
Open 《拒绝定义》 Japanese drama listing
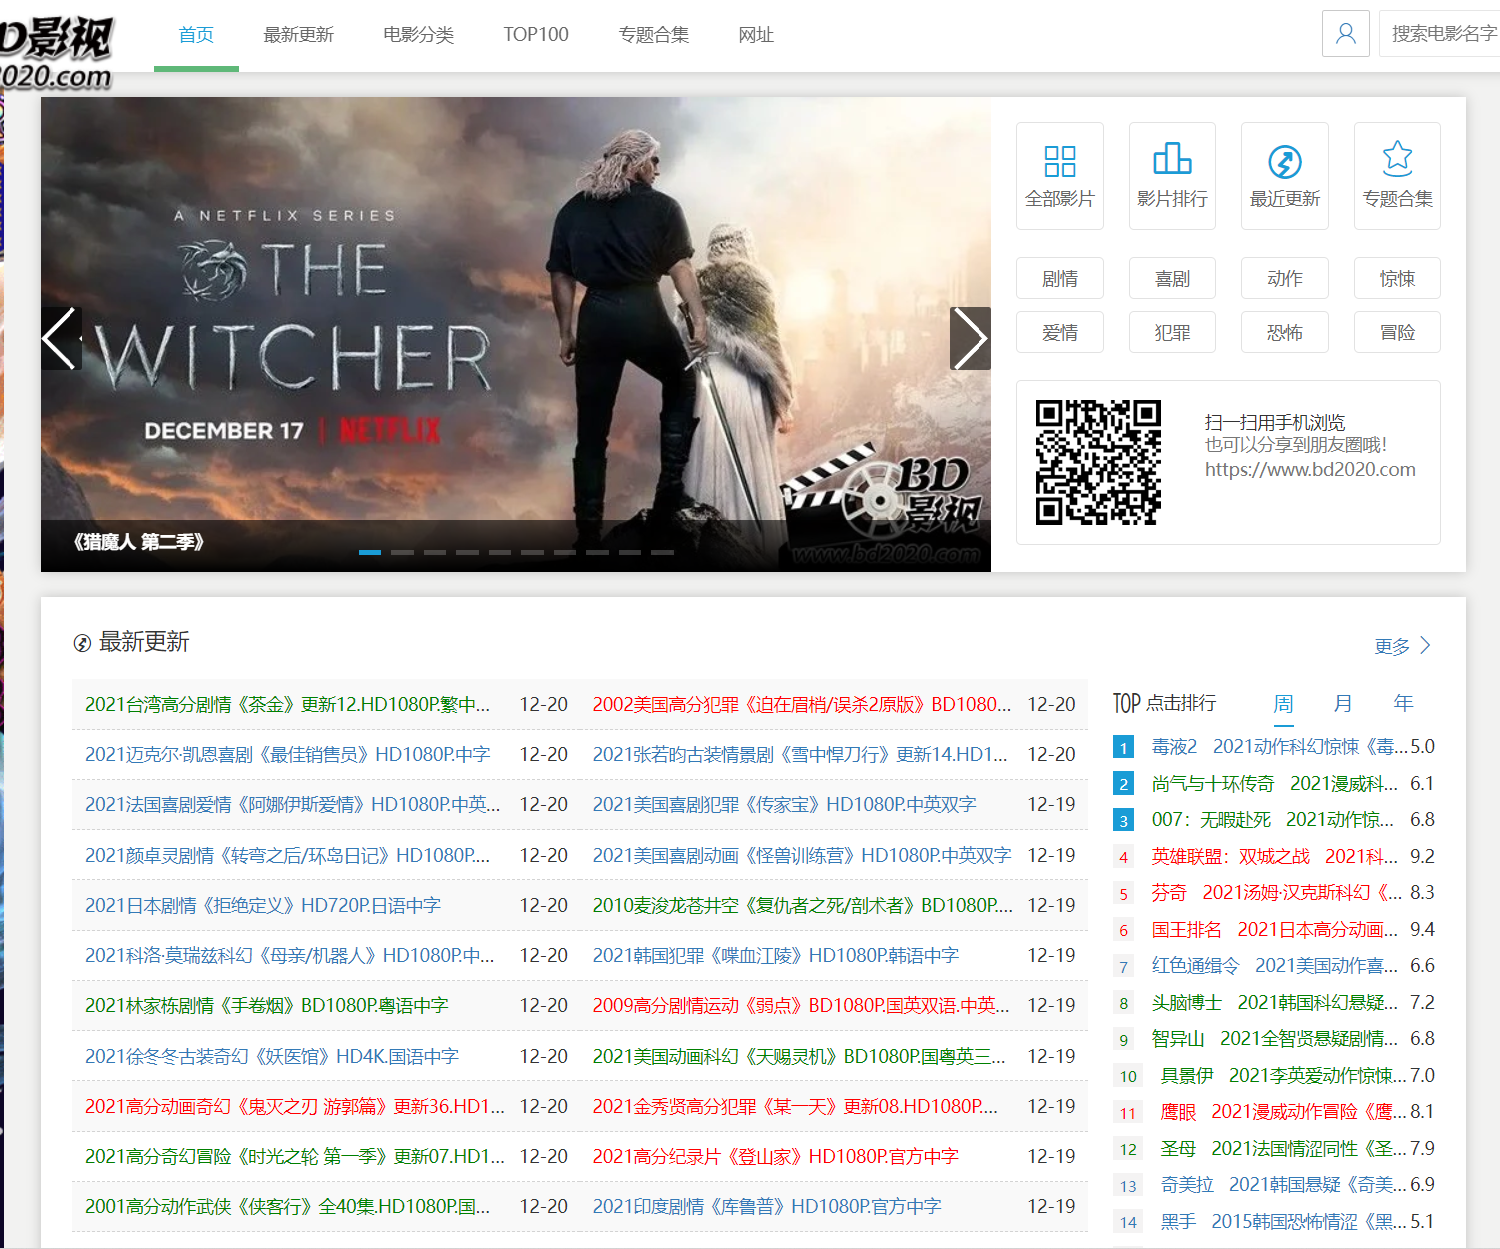point(262,905)
